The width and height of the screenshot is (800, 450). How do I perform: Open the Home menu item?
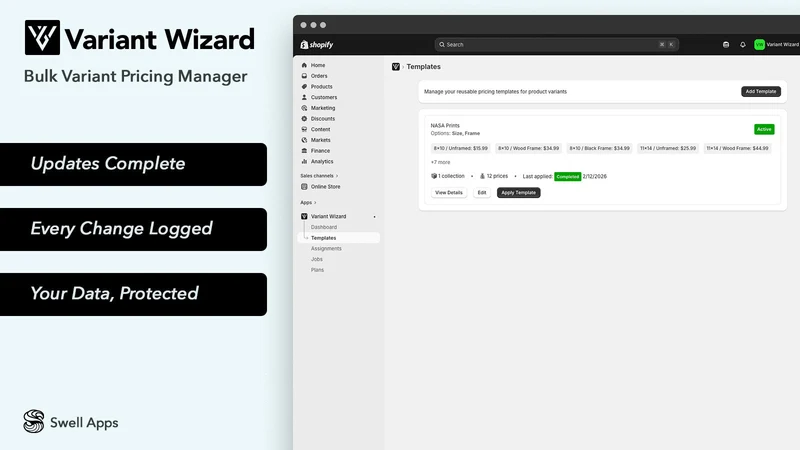tap(318, 65)
